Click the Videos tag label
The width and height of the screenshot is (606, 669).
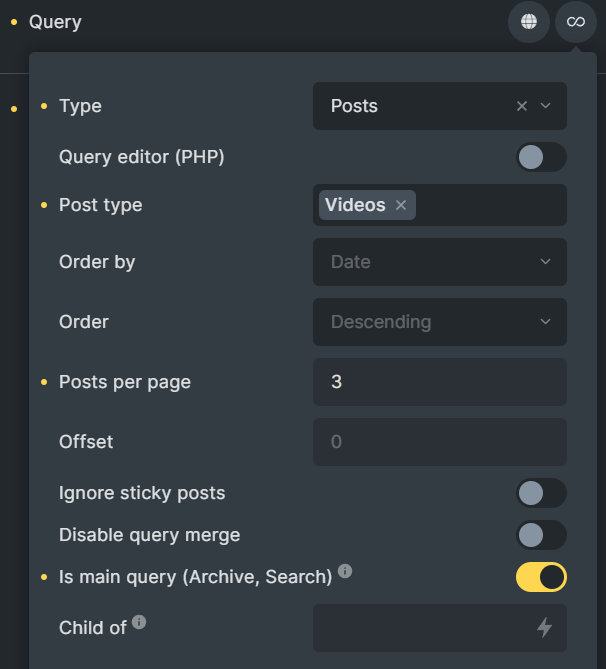(x=355, y=205)
